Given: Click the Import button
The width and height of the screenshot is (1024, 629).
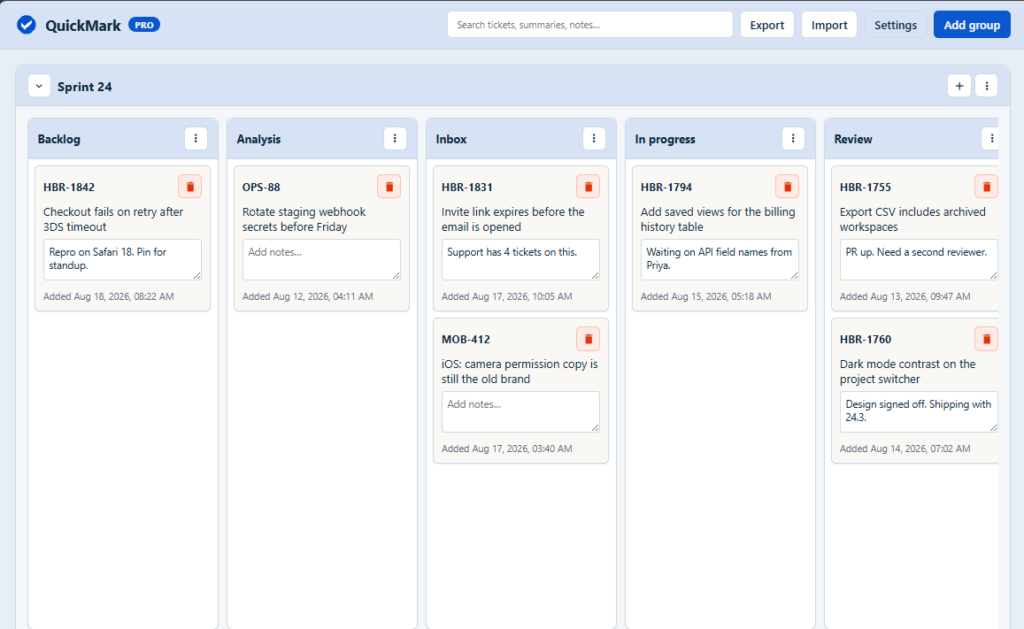Looking at the screenshot, I should click(829, 25).
